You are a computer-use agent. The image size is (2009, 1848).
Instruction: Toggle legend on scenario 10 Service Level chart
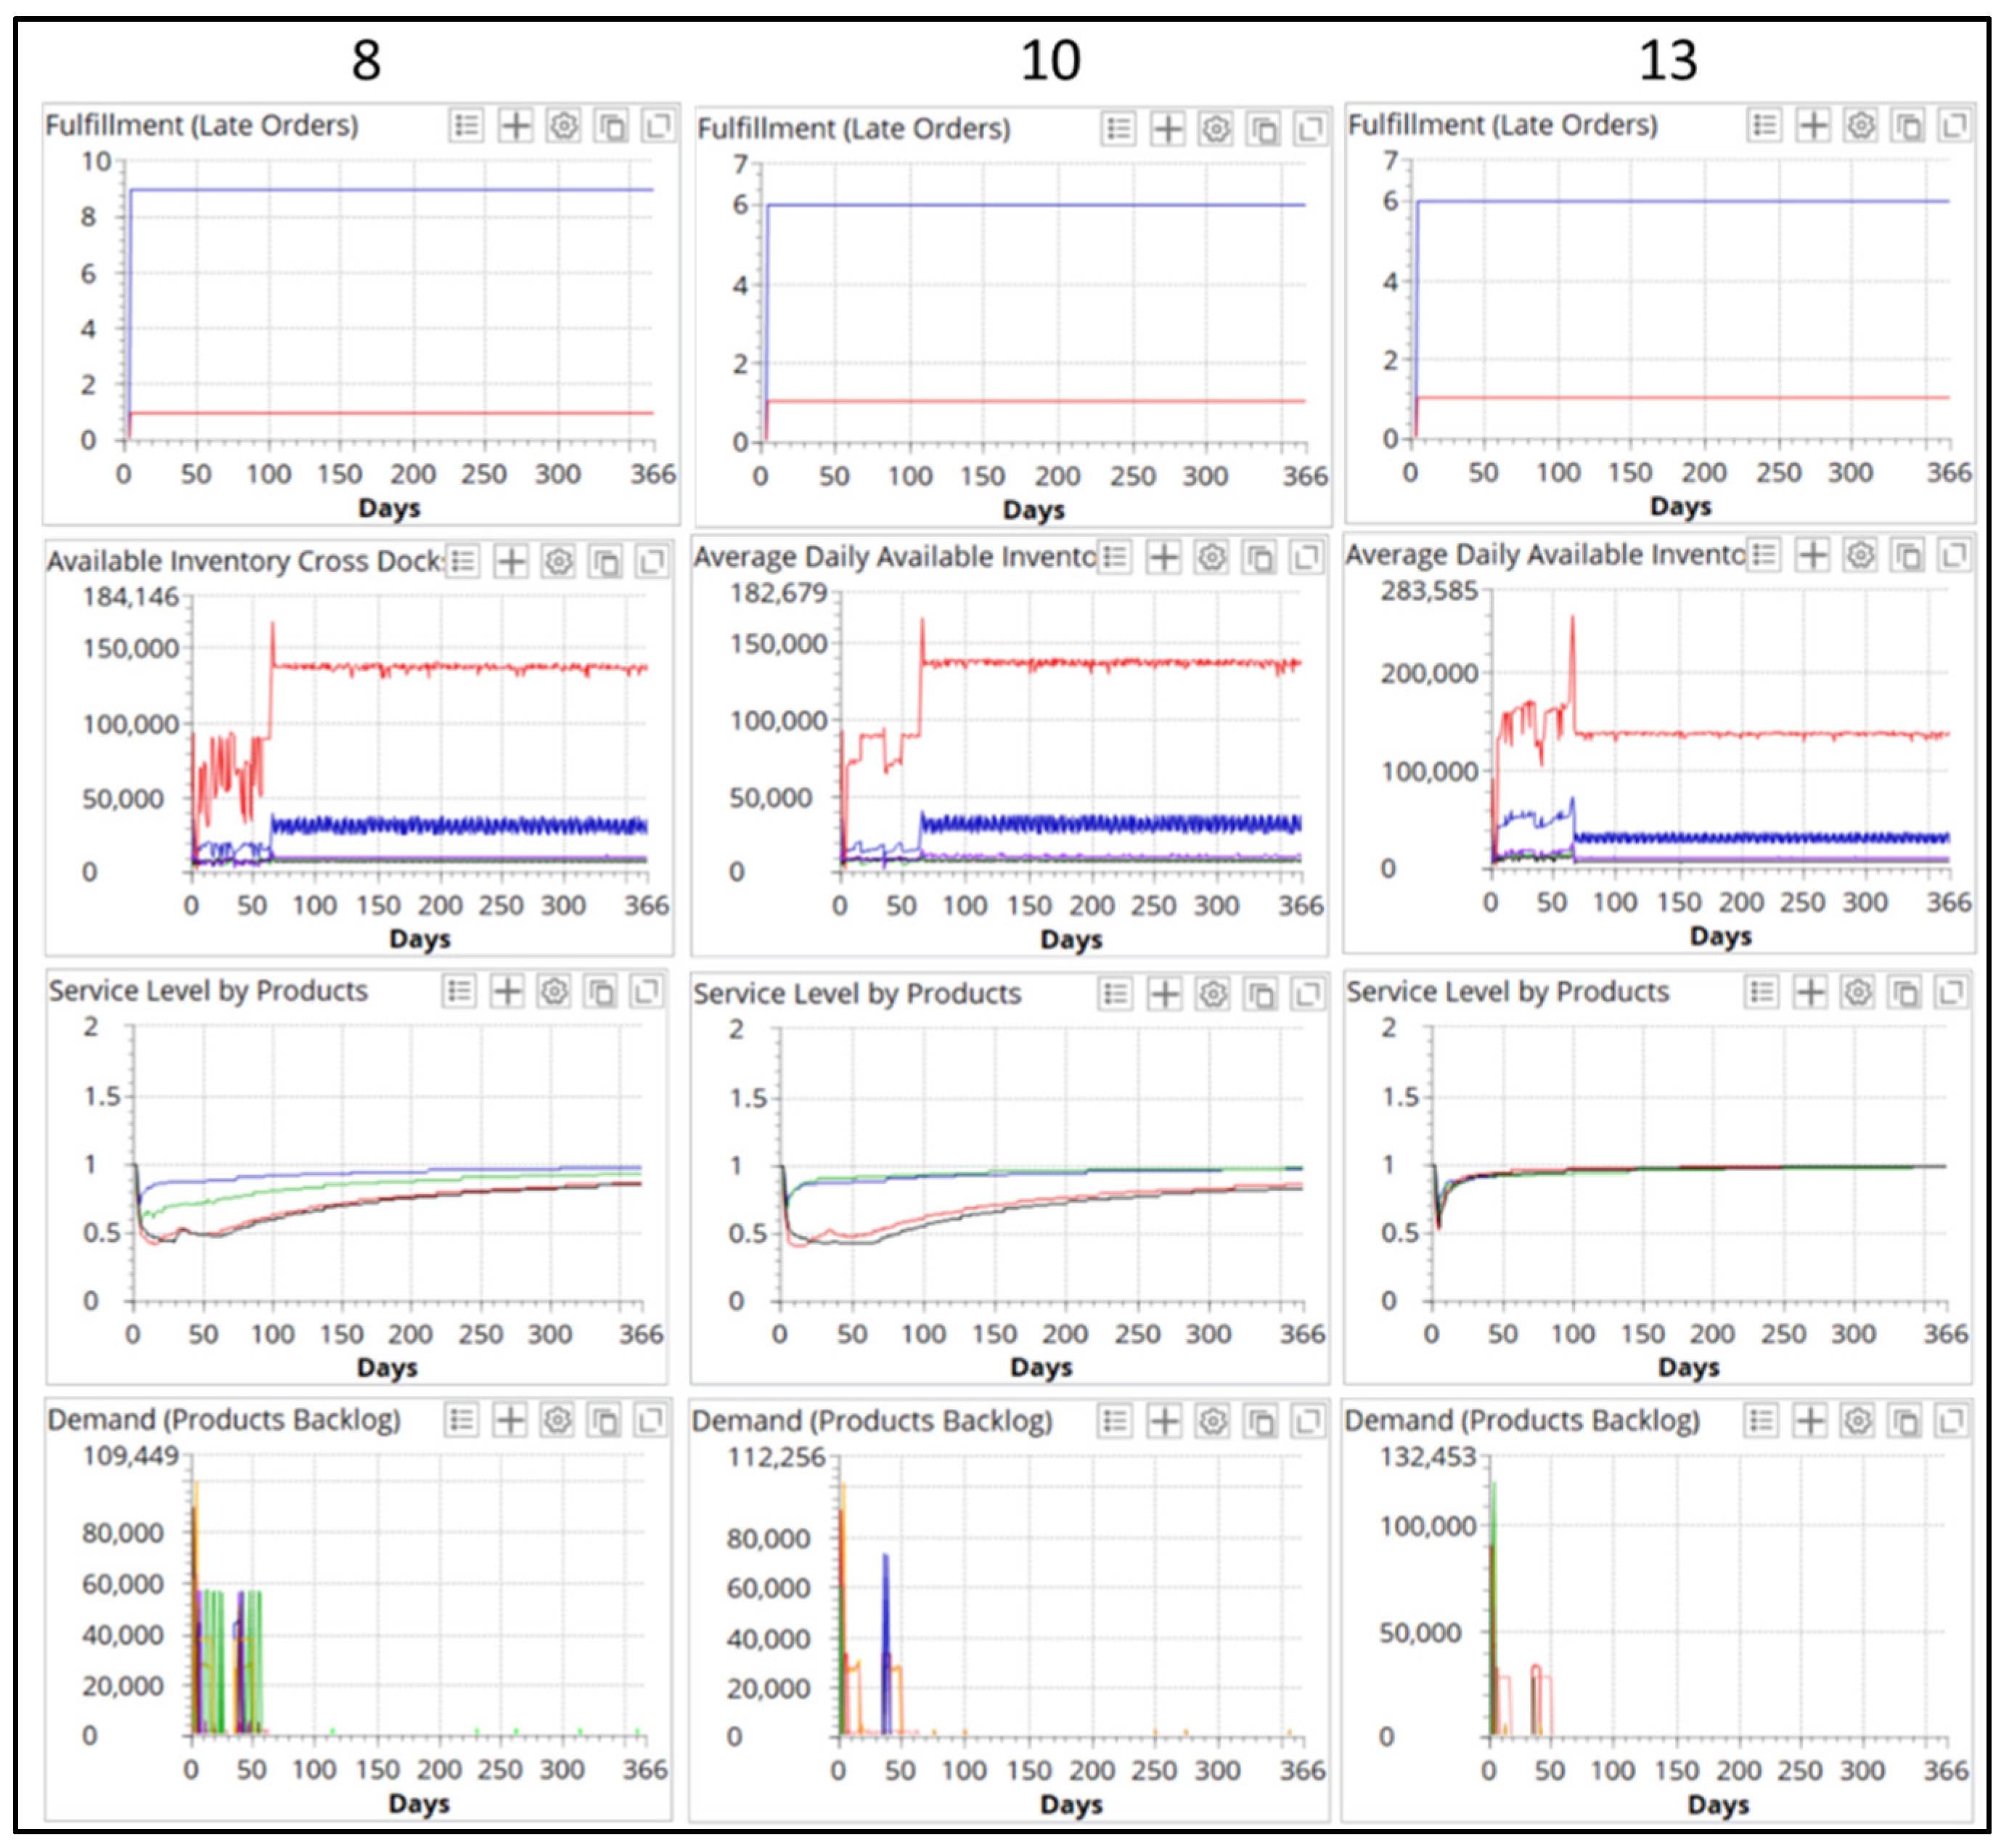point(1116,994)
